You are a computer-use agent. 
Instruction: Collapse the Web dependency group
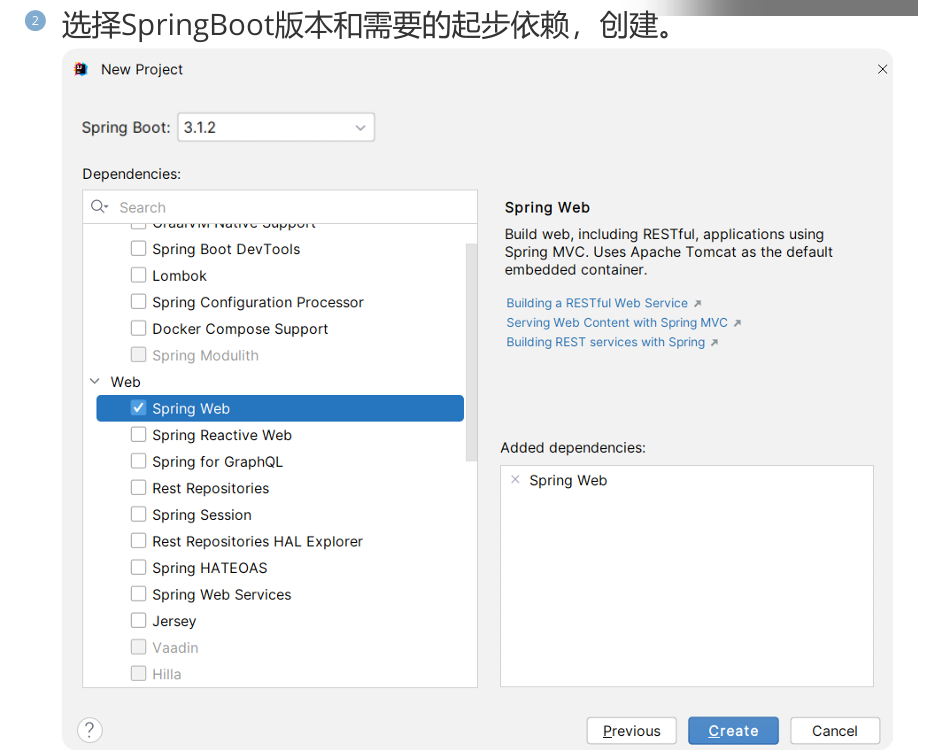pyautogui.click(x=94, y=382)
